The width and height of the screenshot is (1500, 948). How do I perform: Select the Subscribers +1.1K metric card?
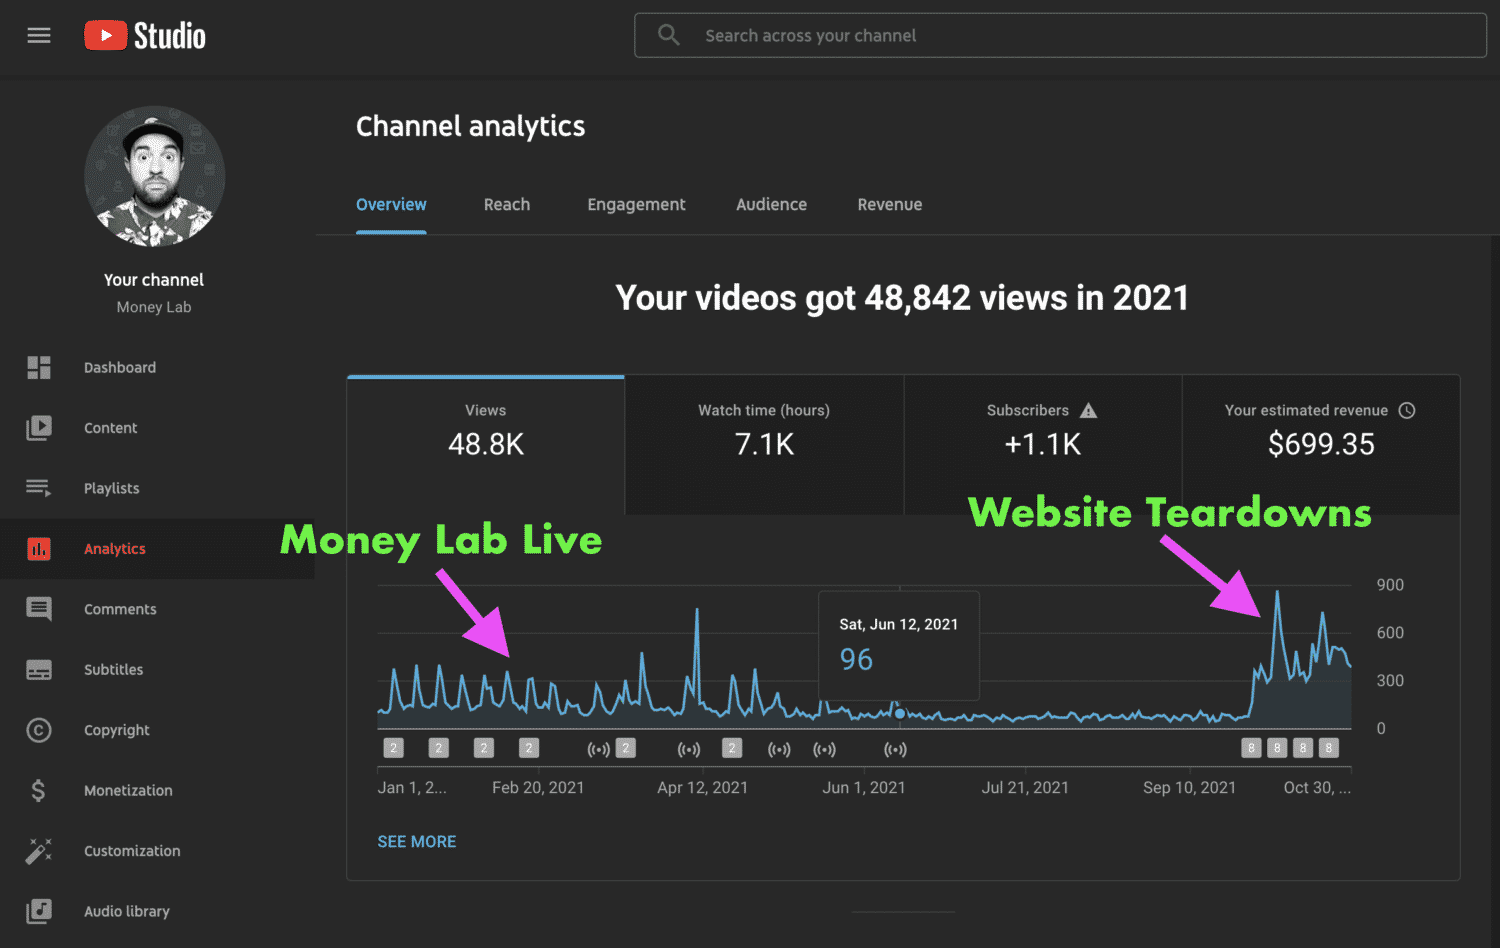pyautogui.click(x=1043, y=445)
